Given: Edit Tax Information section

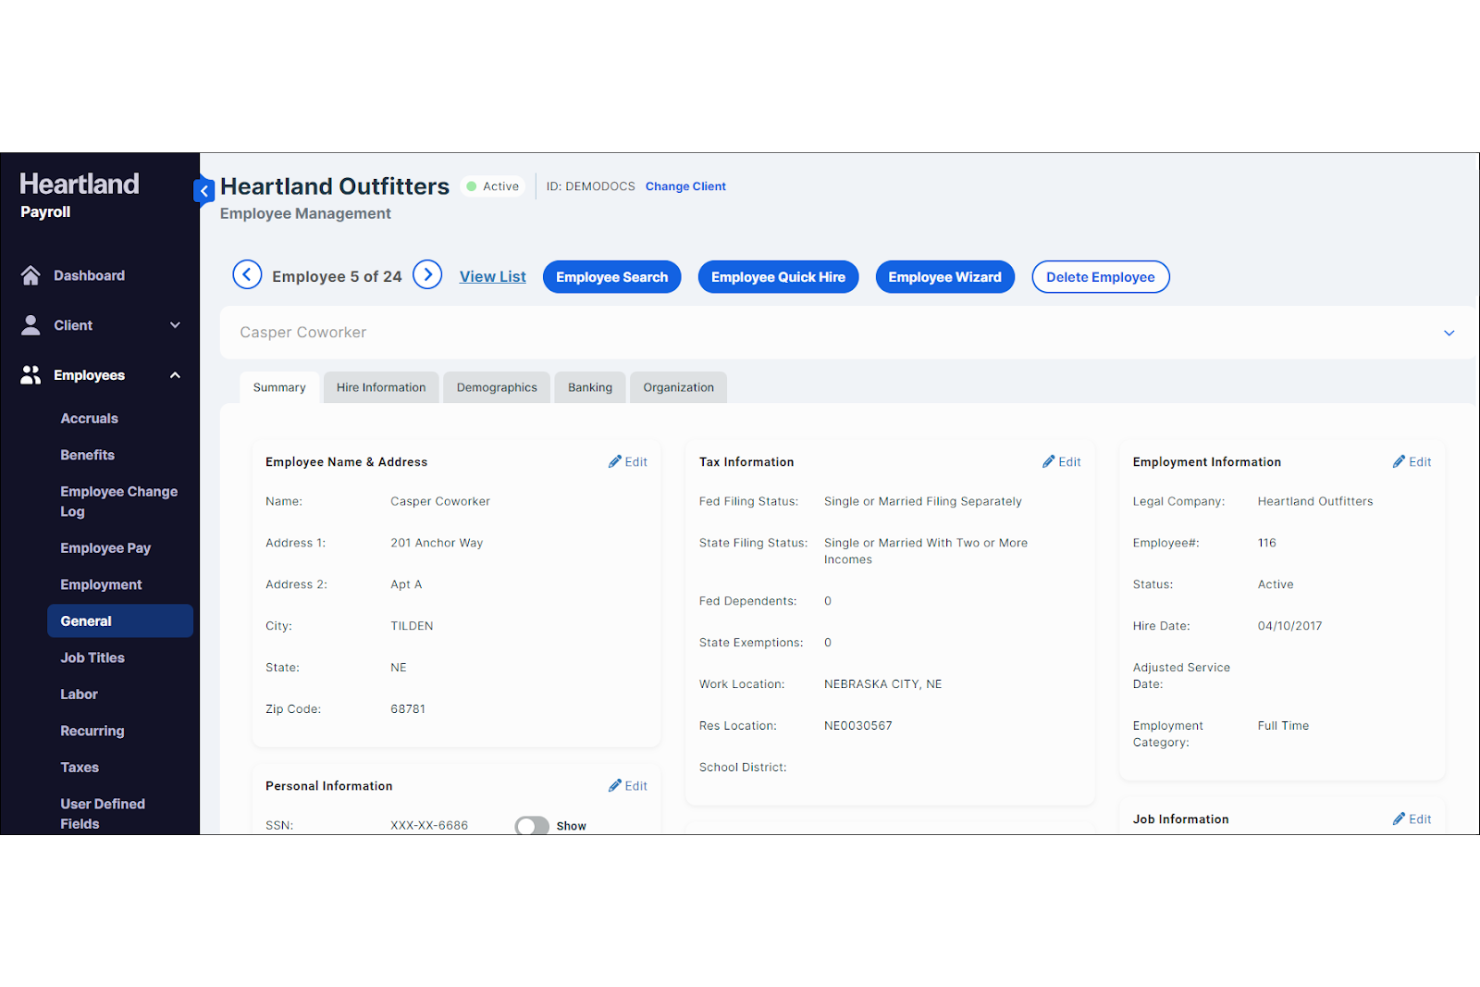Looking at the screenshot, I should 1062,462.
